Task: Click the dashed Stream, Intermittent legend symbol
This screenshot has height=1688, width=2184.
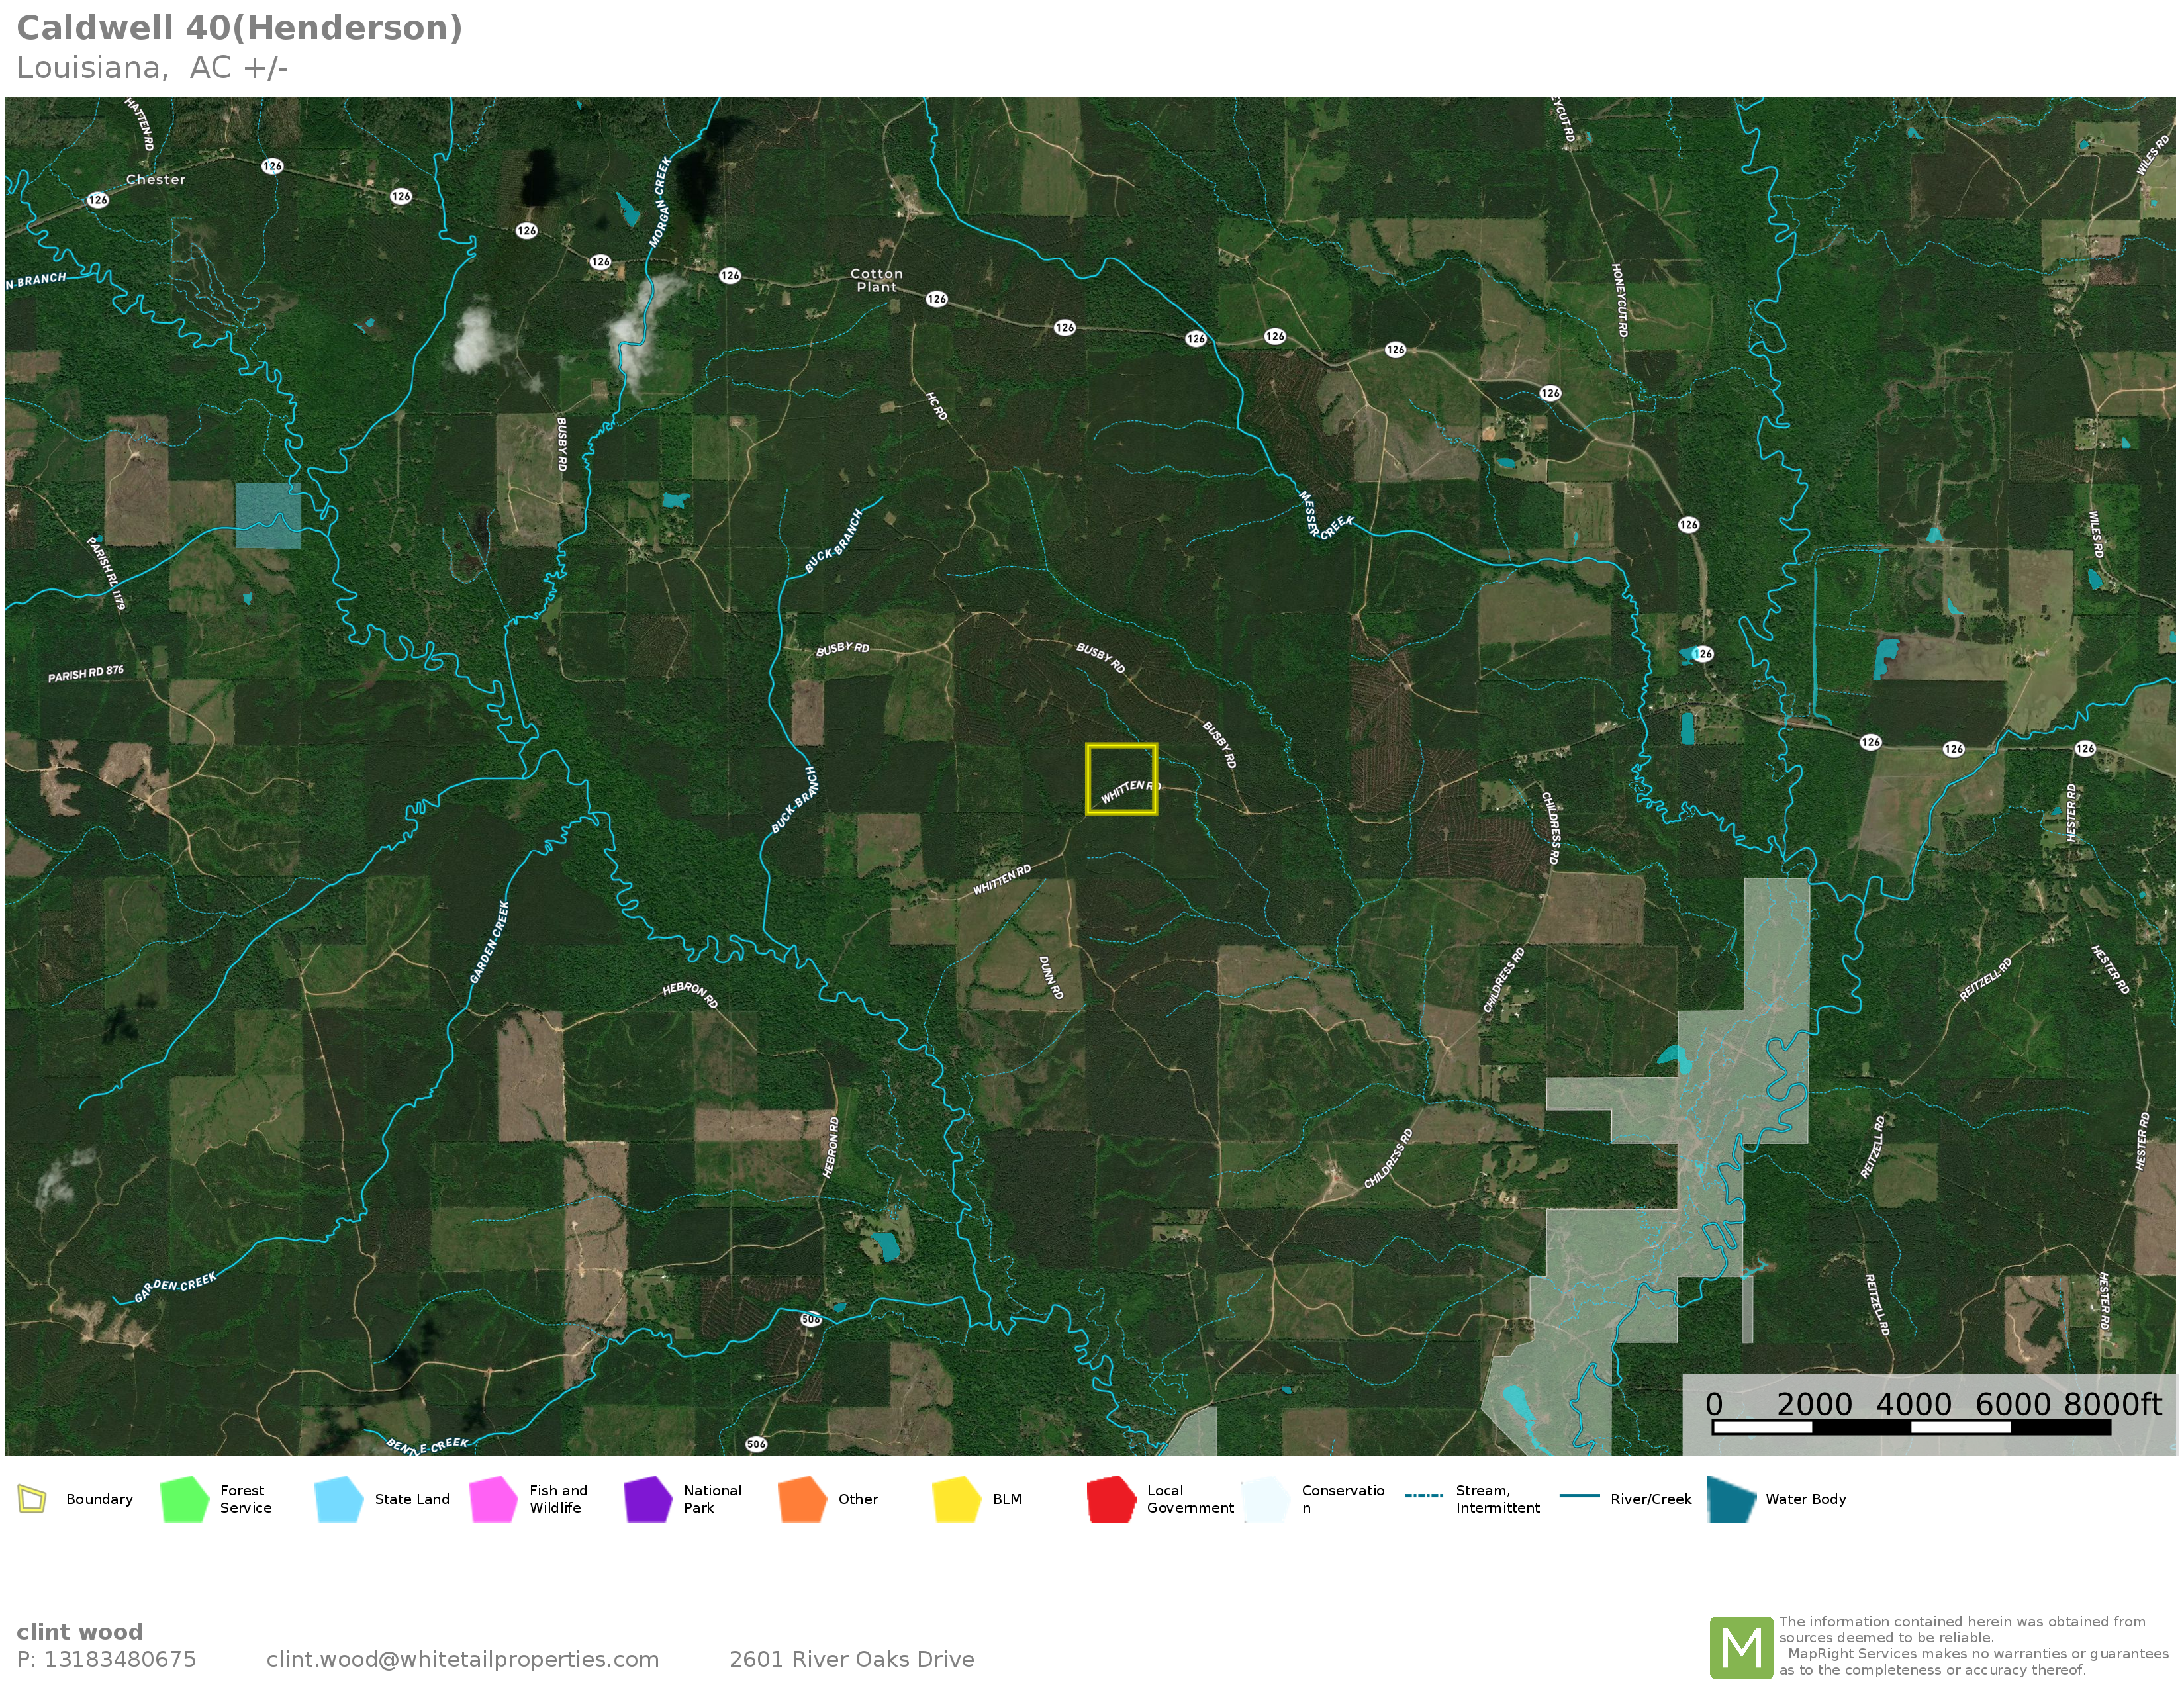Action: (1424, 1496)
